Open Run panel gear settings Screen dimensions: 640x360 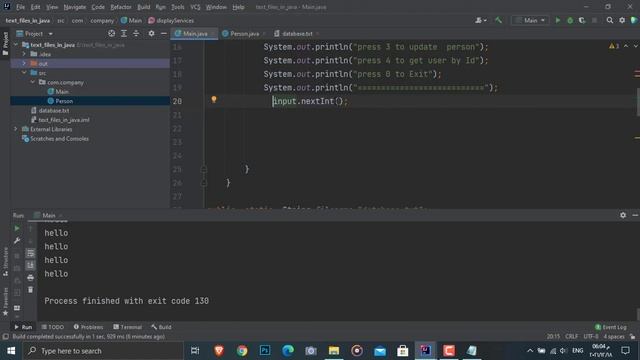(623, 215)
